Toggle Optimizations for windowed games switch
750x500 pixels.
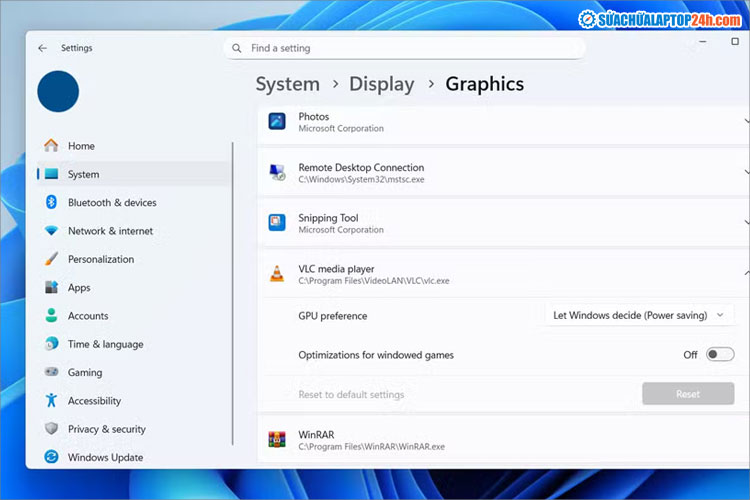point(719,354)
